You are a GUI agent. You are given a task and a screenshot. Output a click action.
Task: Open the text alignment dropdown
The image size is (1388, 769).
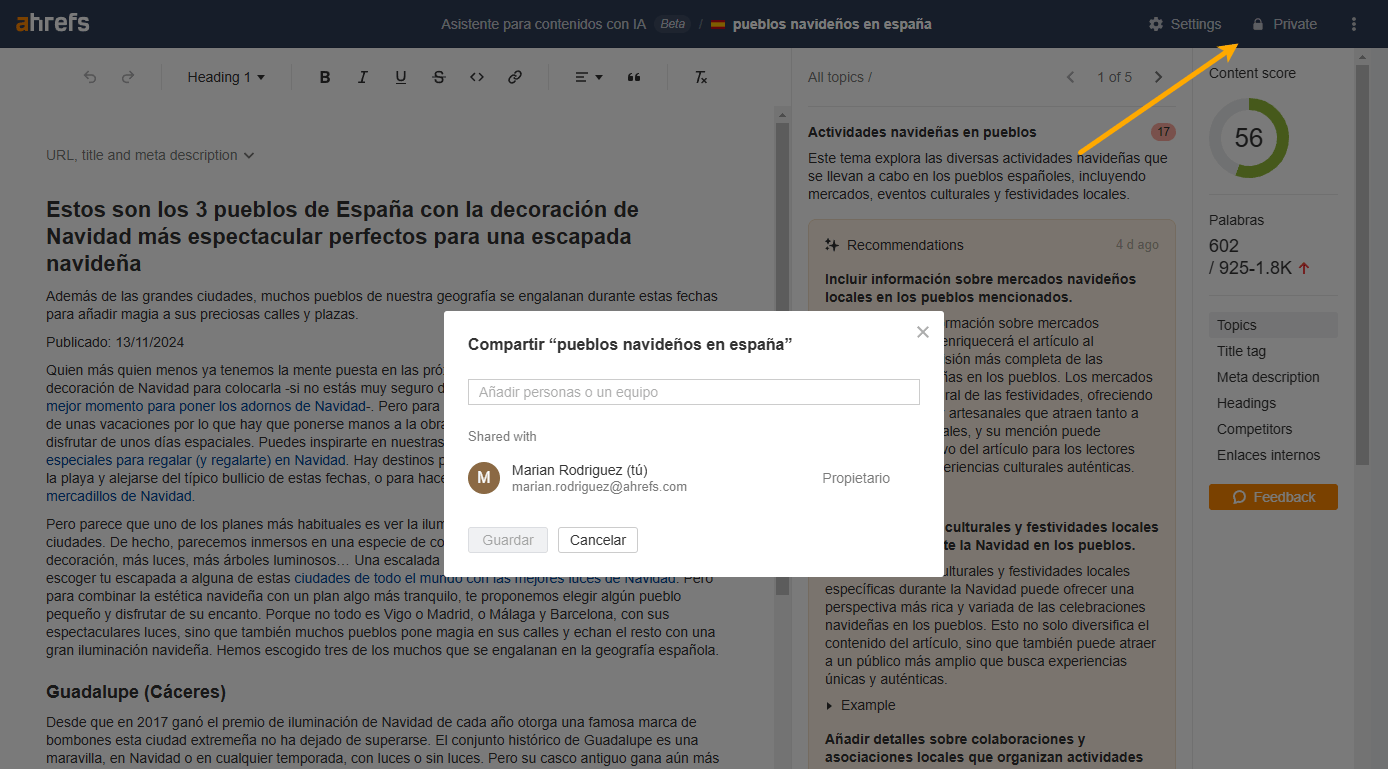pyautogui.click(x=589, y=77)
